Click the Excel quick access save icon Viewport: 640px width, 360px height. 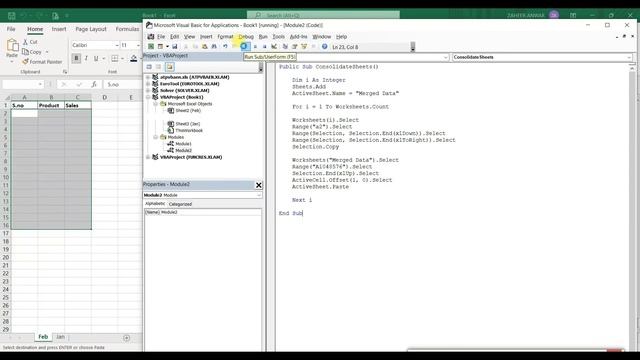click(x=12, y=16)
